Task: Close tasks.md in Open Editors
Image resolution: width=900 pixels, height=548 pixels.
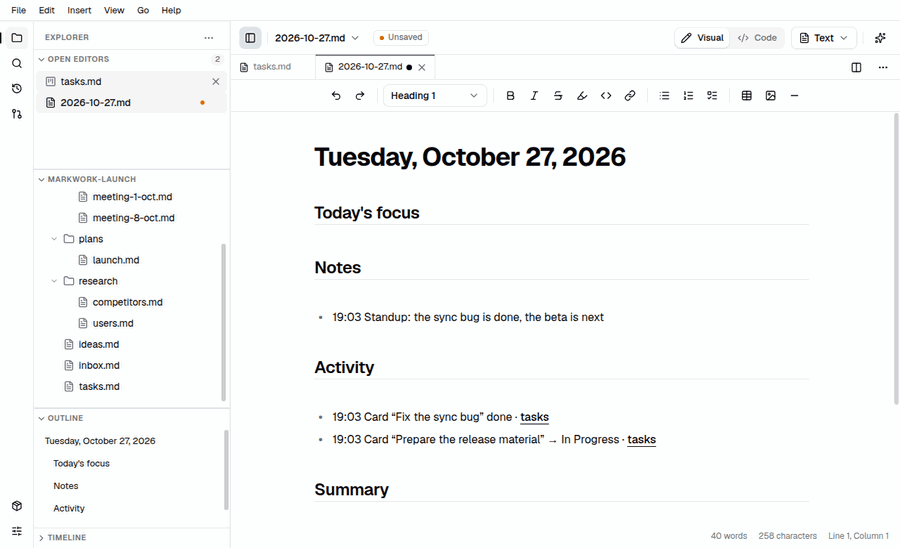Action: pyautogui.click(x=216, y=81)
